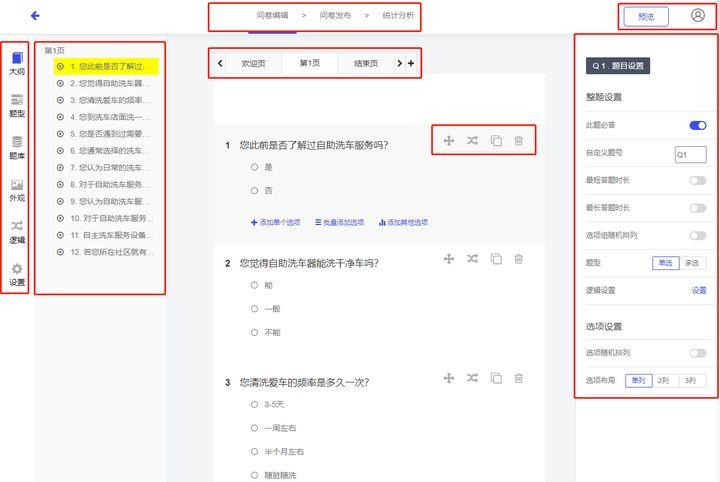This screenshot has width=720, height=482.
Task: Click move icon for question 1
Action: (x=449, y=140)
